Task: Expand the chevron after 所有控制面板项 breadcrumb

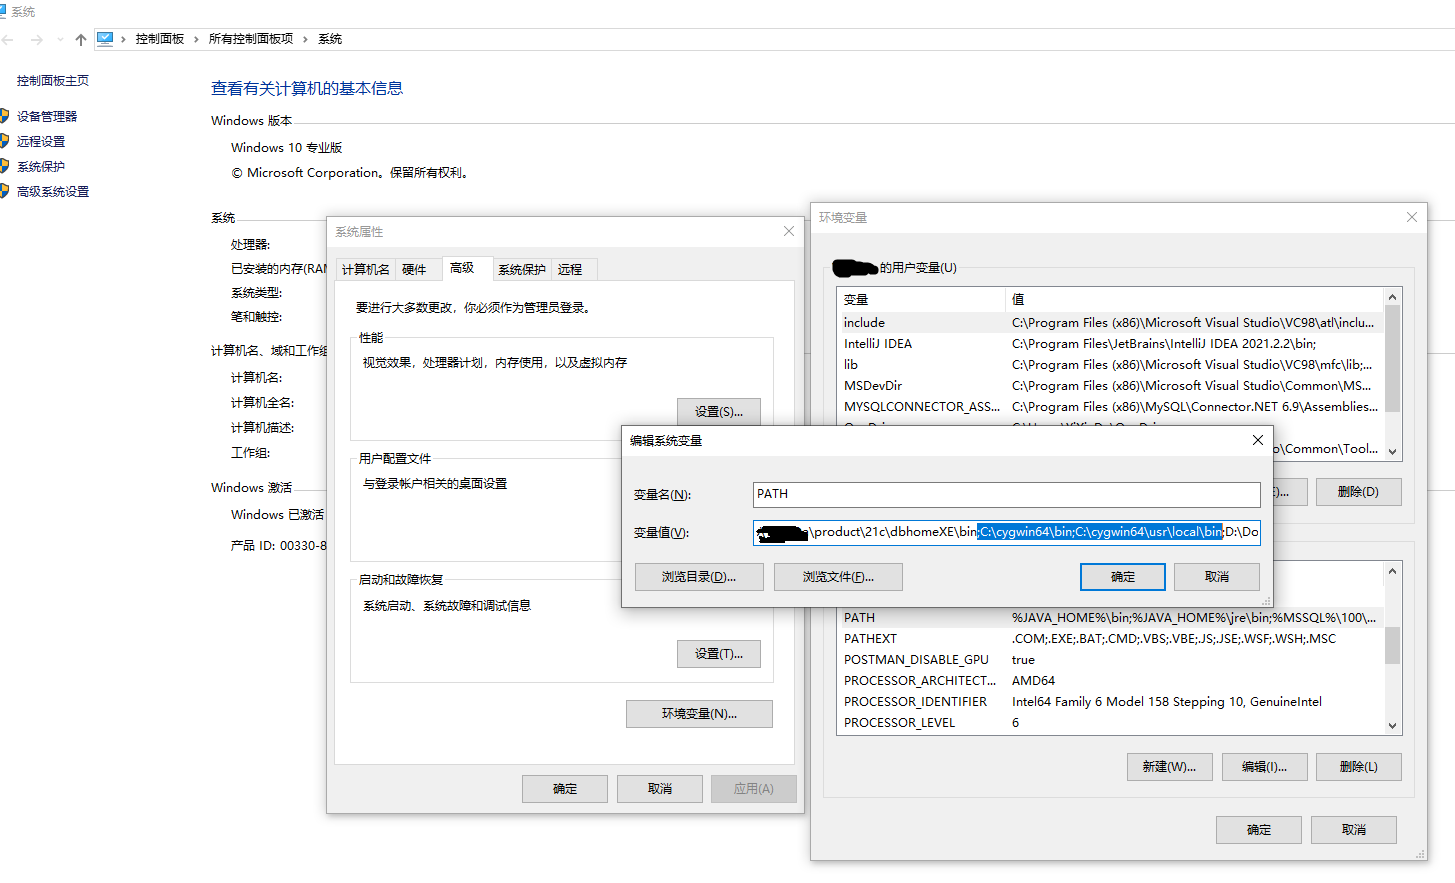Action: [x=305, y=39]
